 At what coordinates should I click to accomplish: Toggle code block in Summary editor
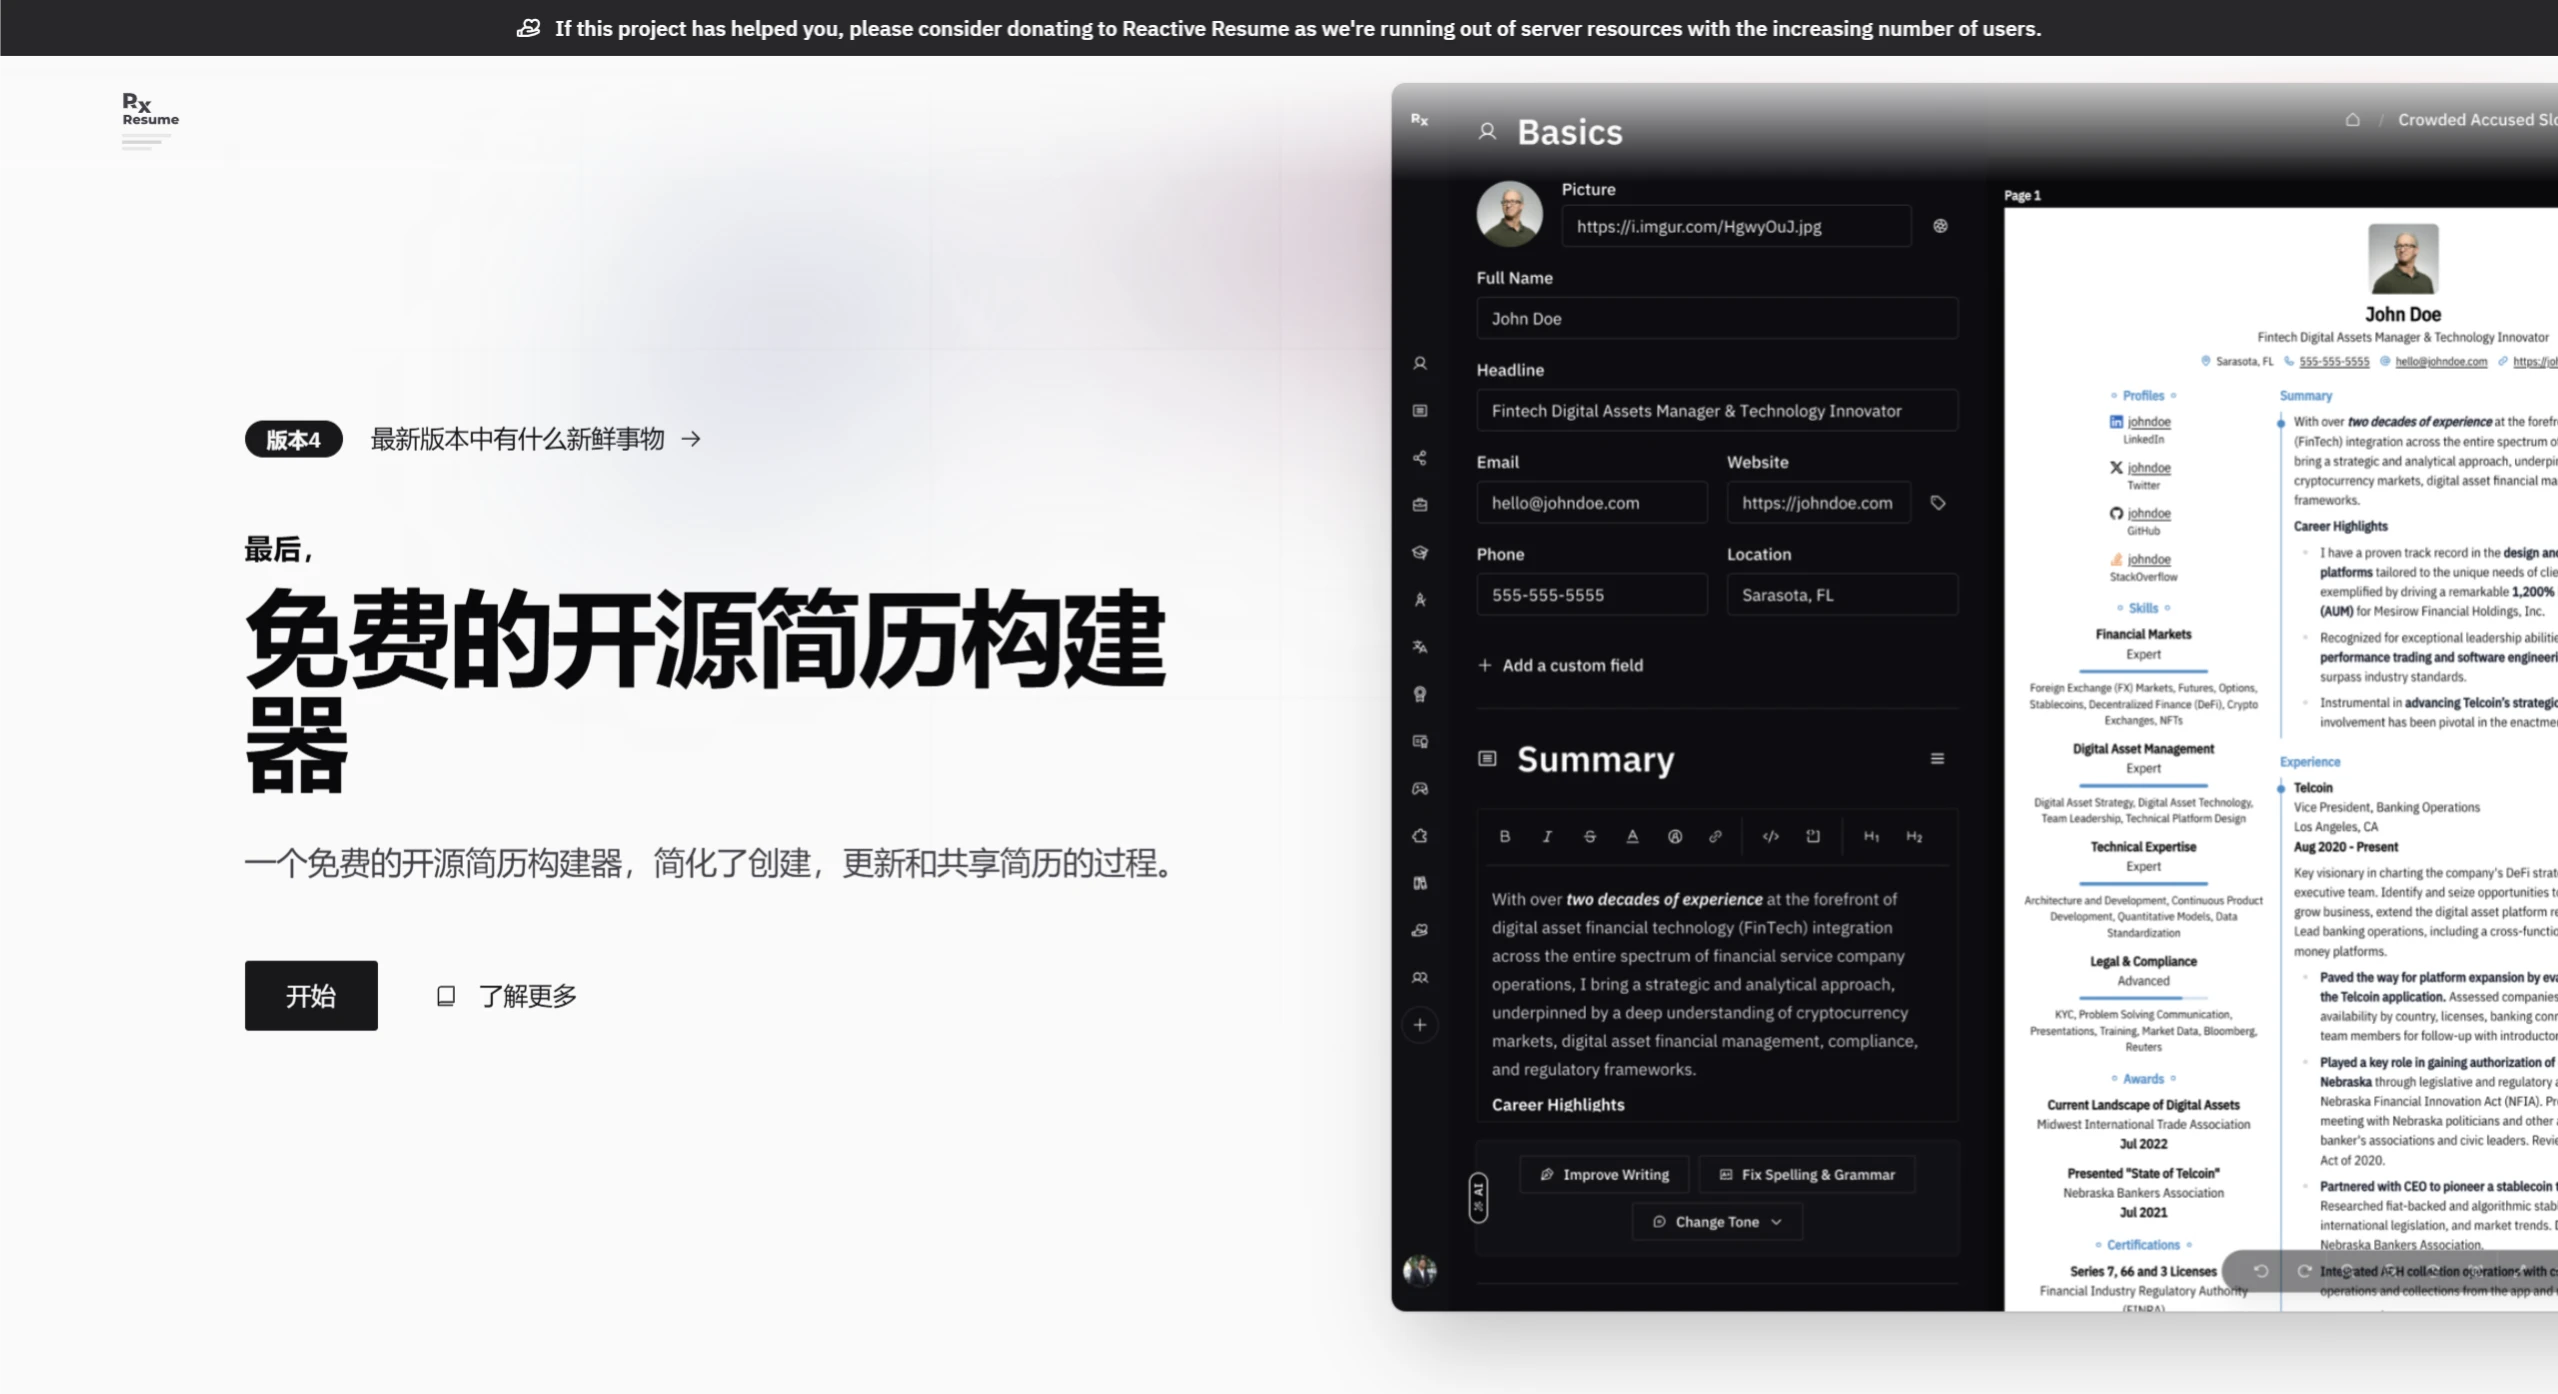[1813, 836]
